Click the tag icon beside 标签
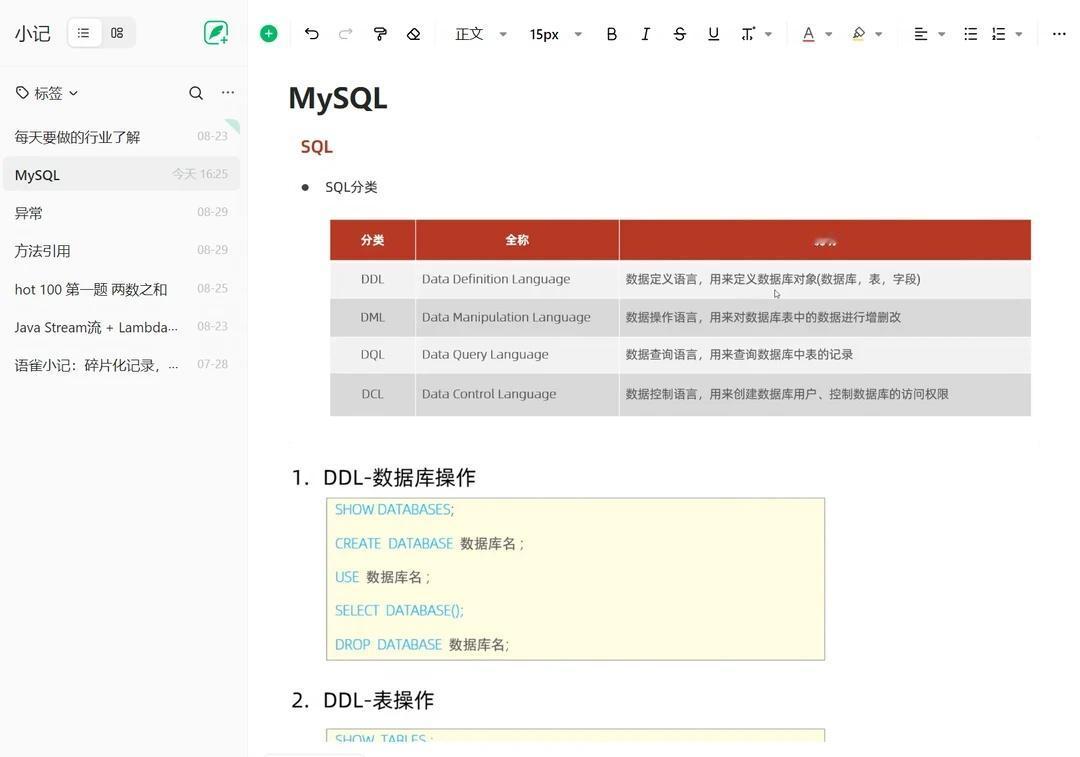Image resolution: width=1080 pixels, height=757 pixels. 22,92
